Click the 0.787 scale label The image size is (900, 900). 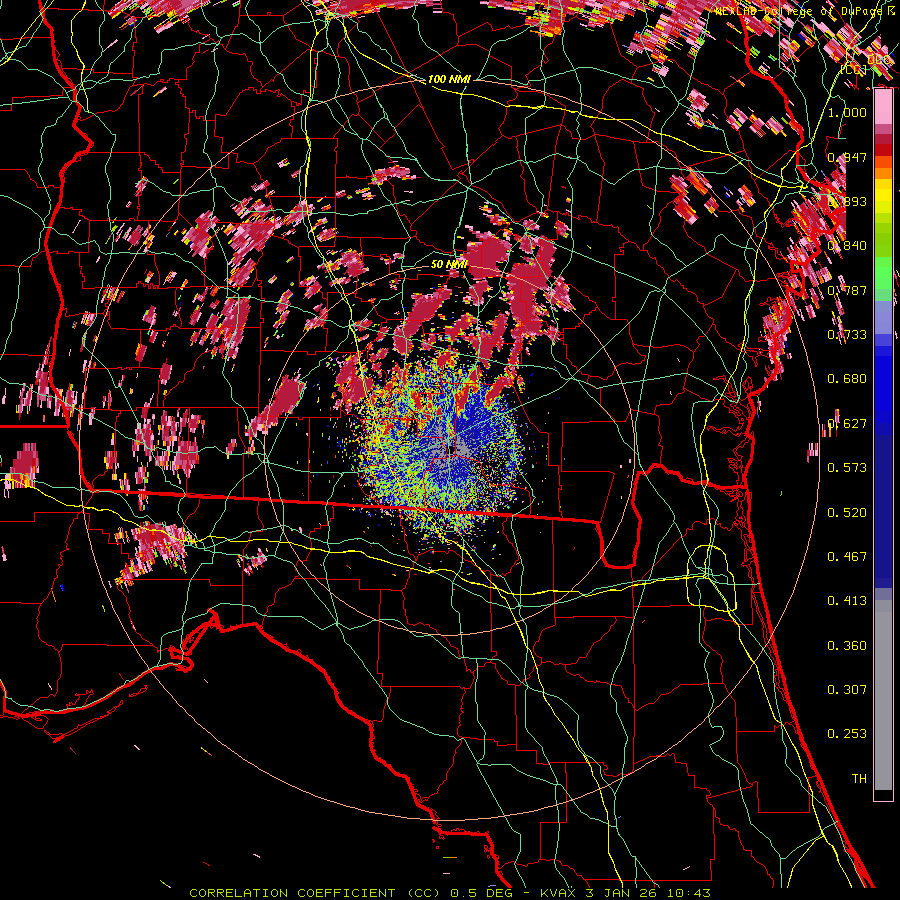tap(847, 290)
